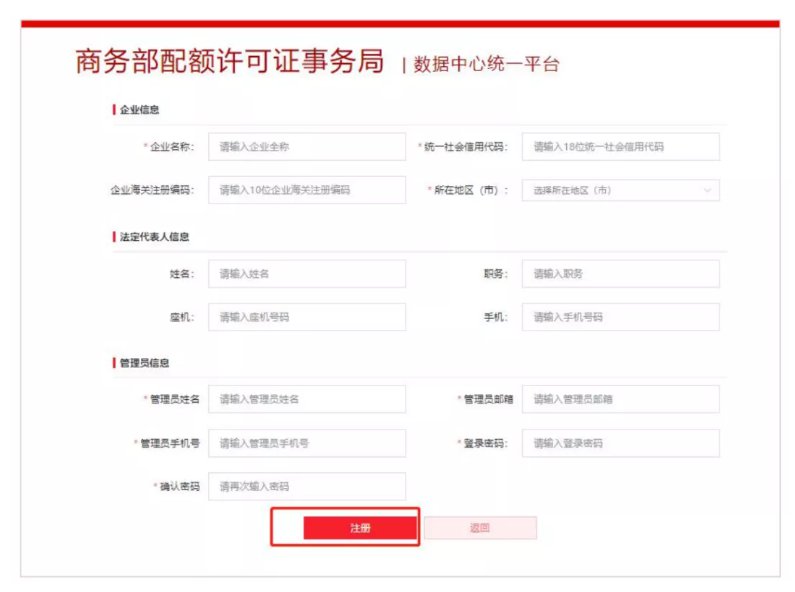Click the 企业信息 section heading
This screenshot has height=592, width=795.
point(139,110)
